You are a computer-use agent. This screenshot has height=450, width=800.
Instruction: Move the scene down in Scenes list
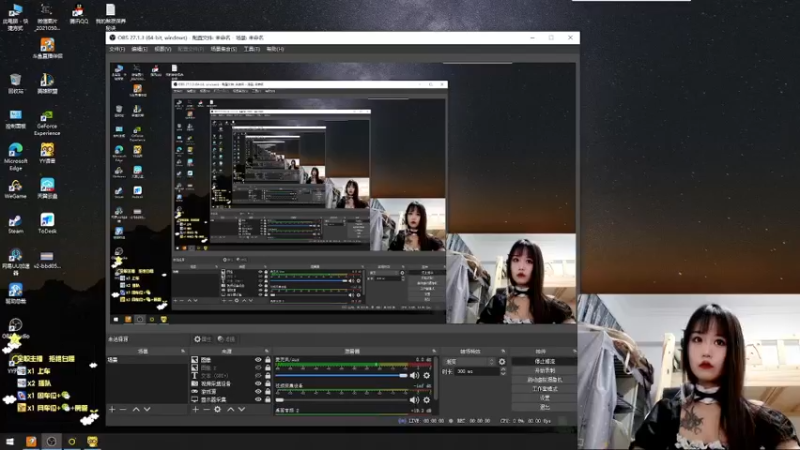(x=147, y=409)
